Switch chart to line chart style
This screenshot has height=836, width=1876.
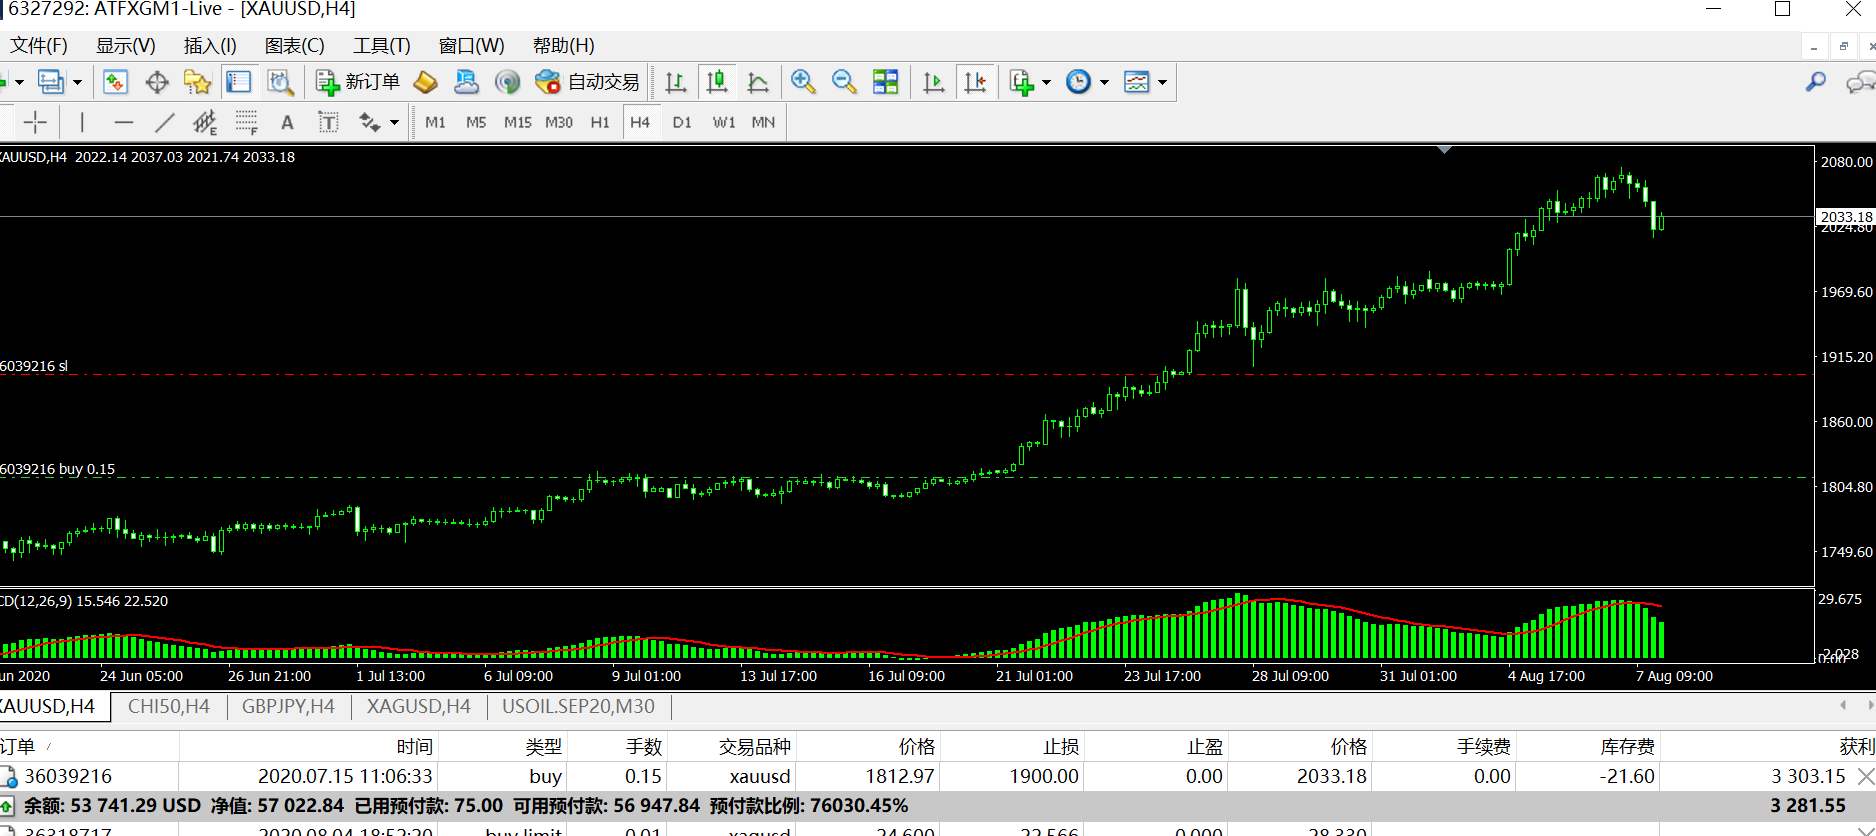(758, 82)
